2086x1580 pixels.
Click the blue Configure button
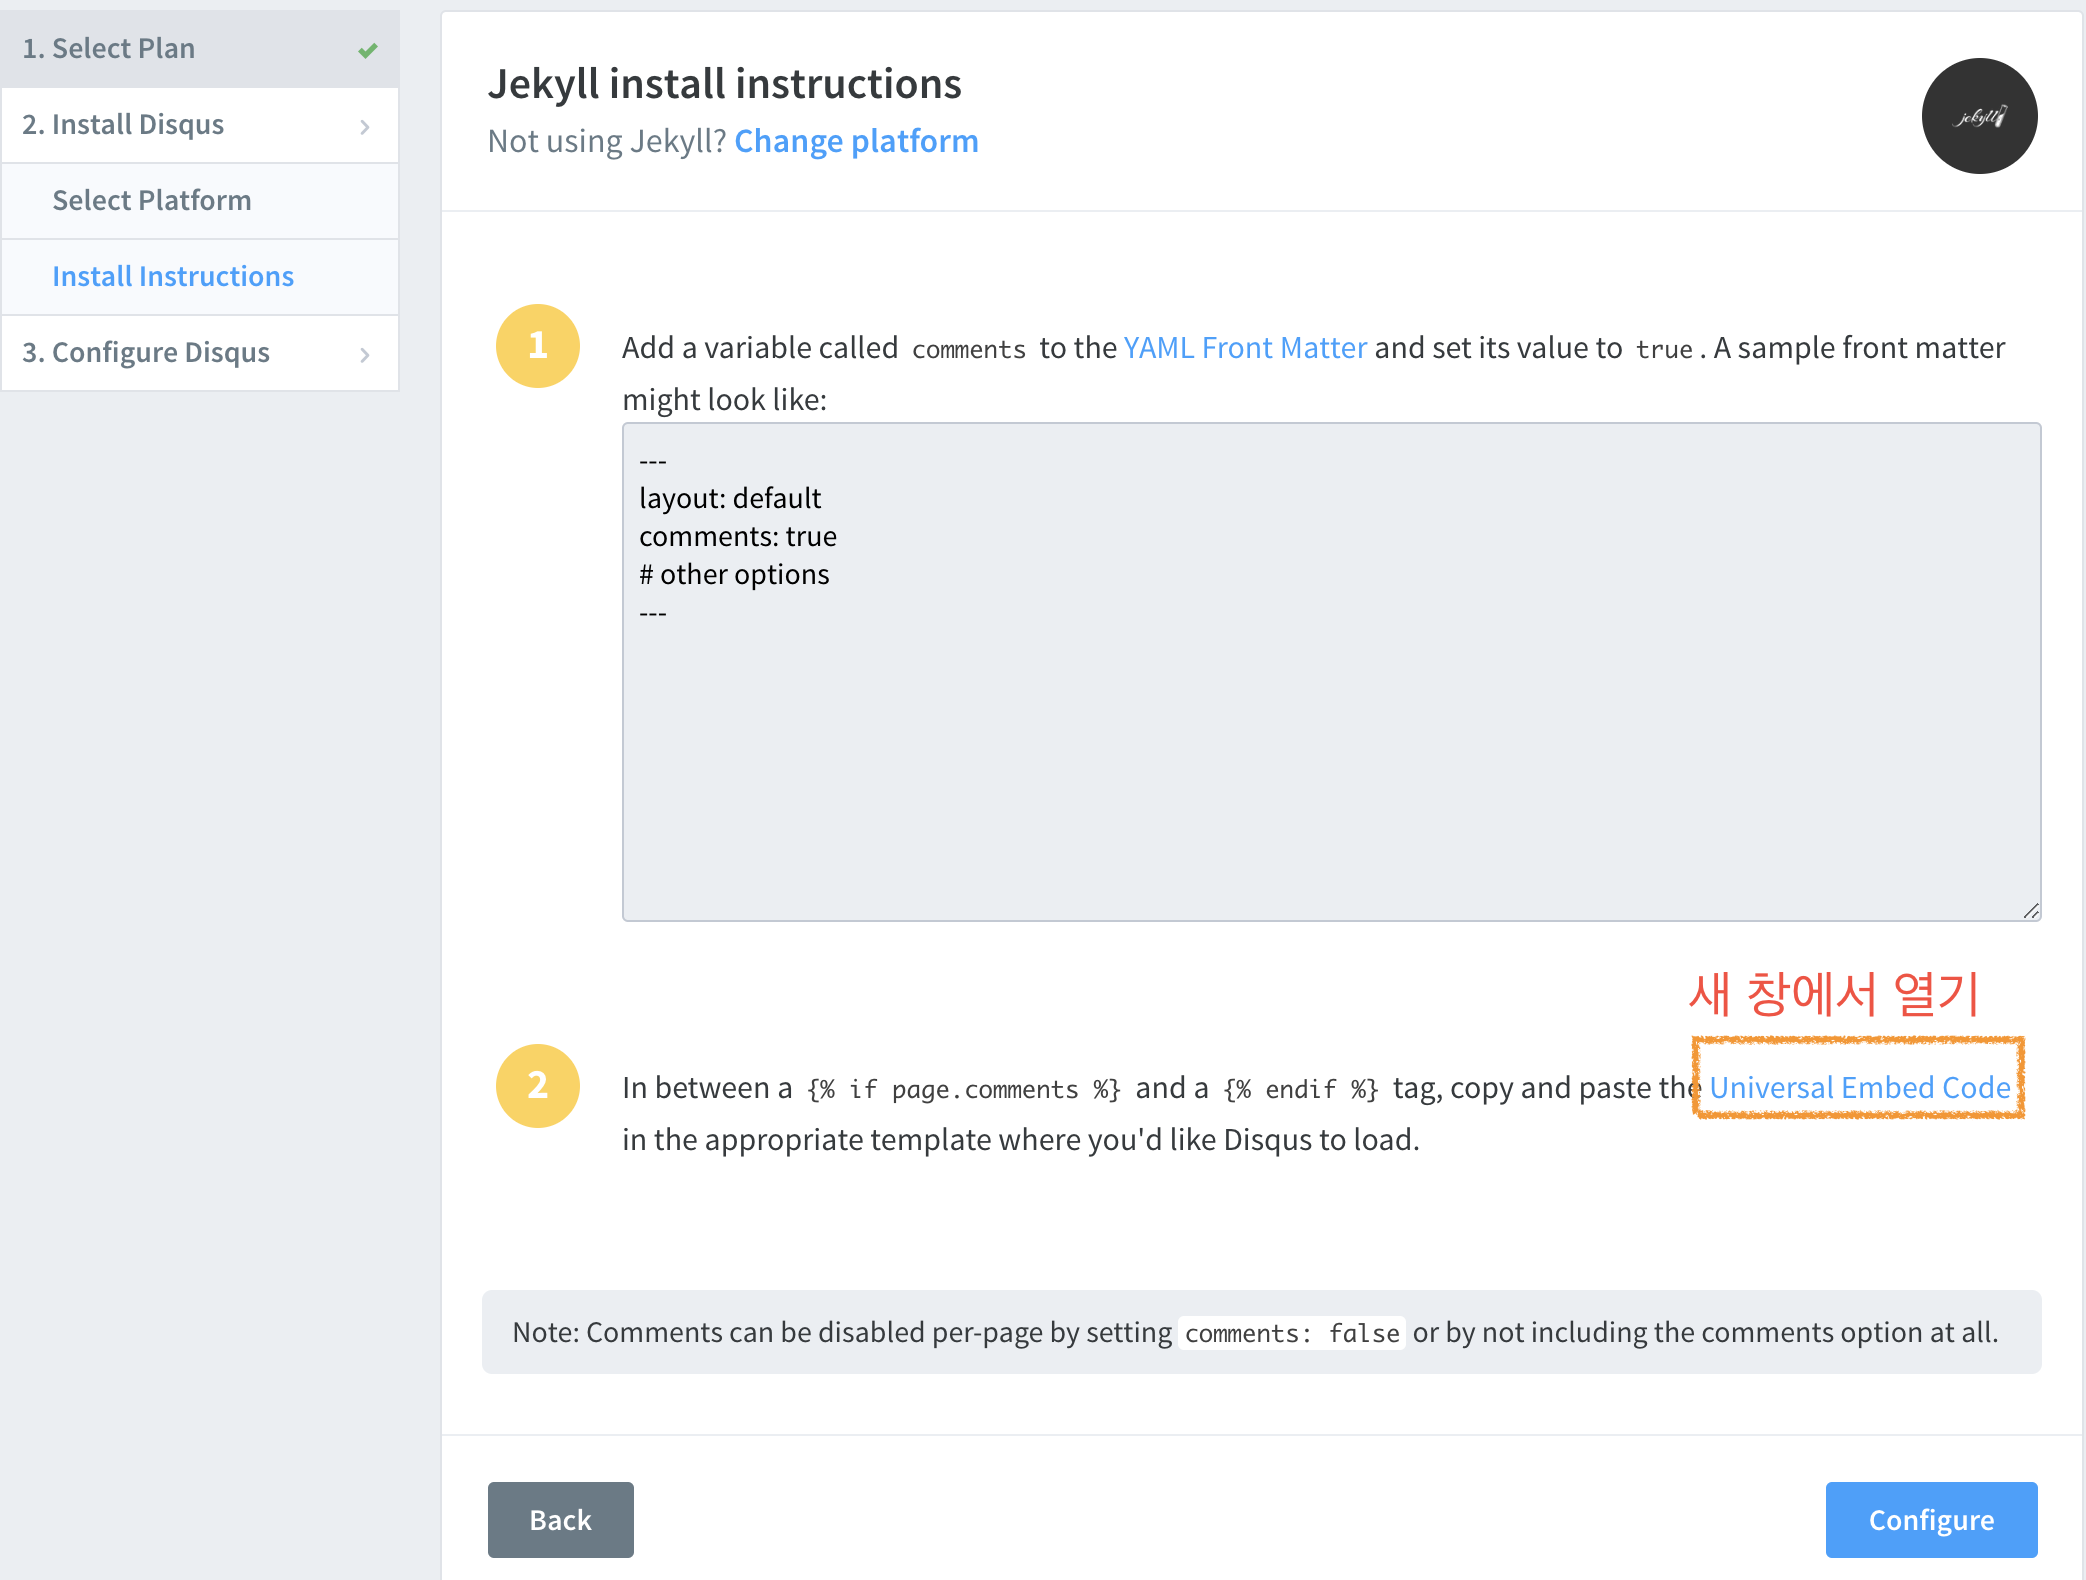point(1931,1520)
